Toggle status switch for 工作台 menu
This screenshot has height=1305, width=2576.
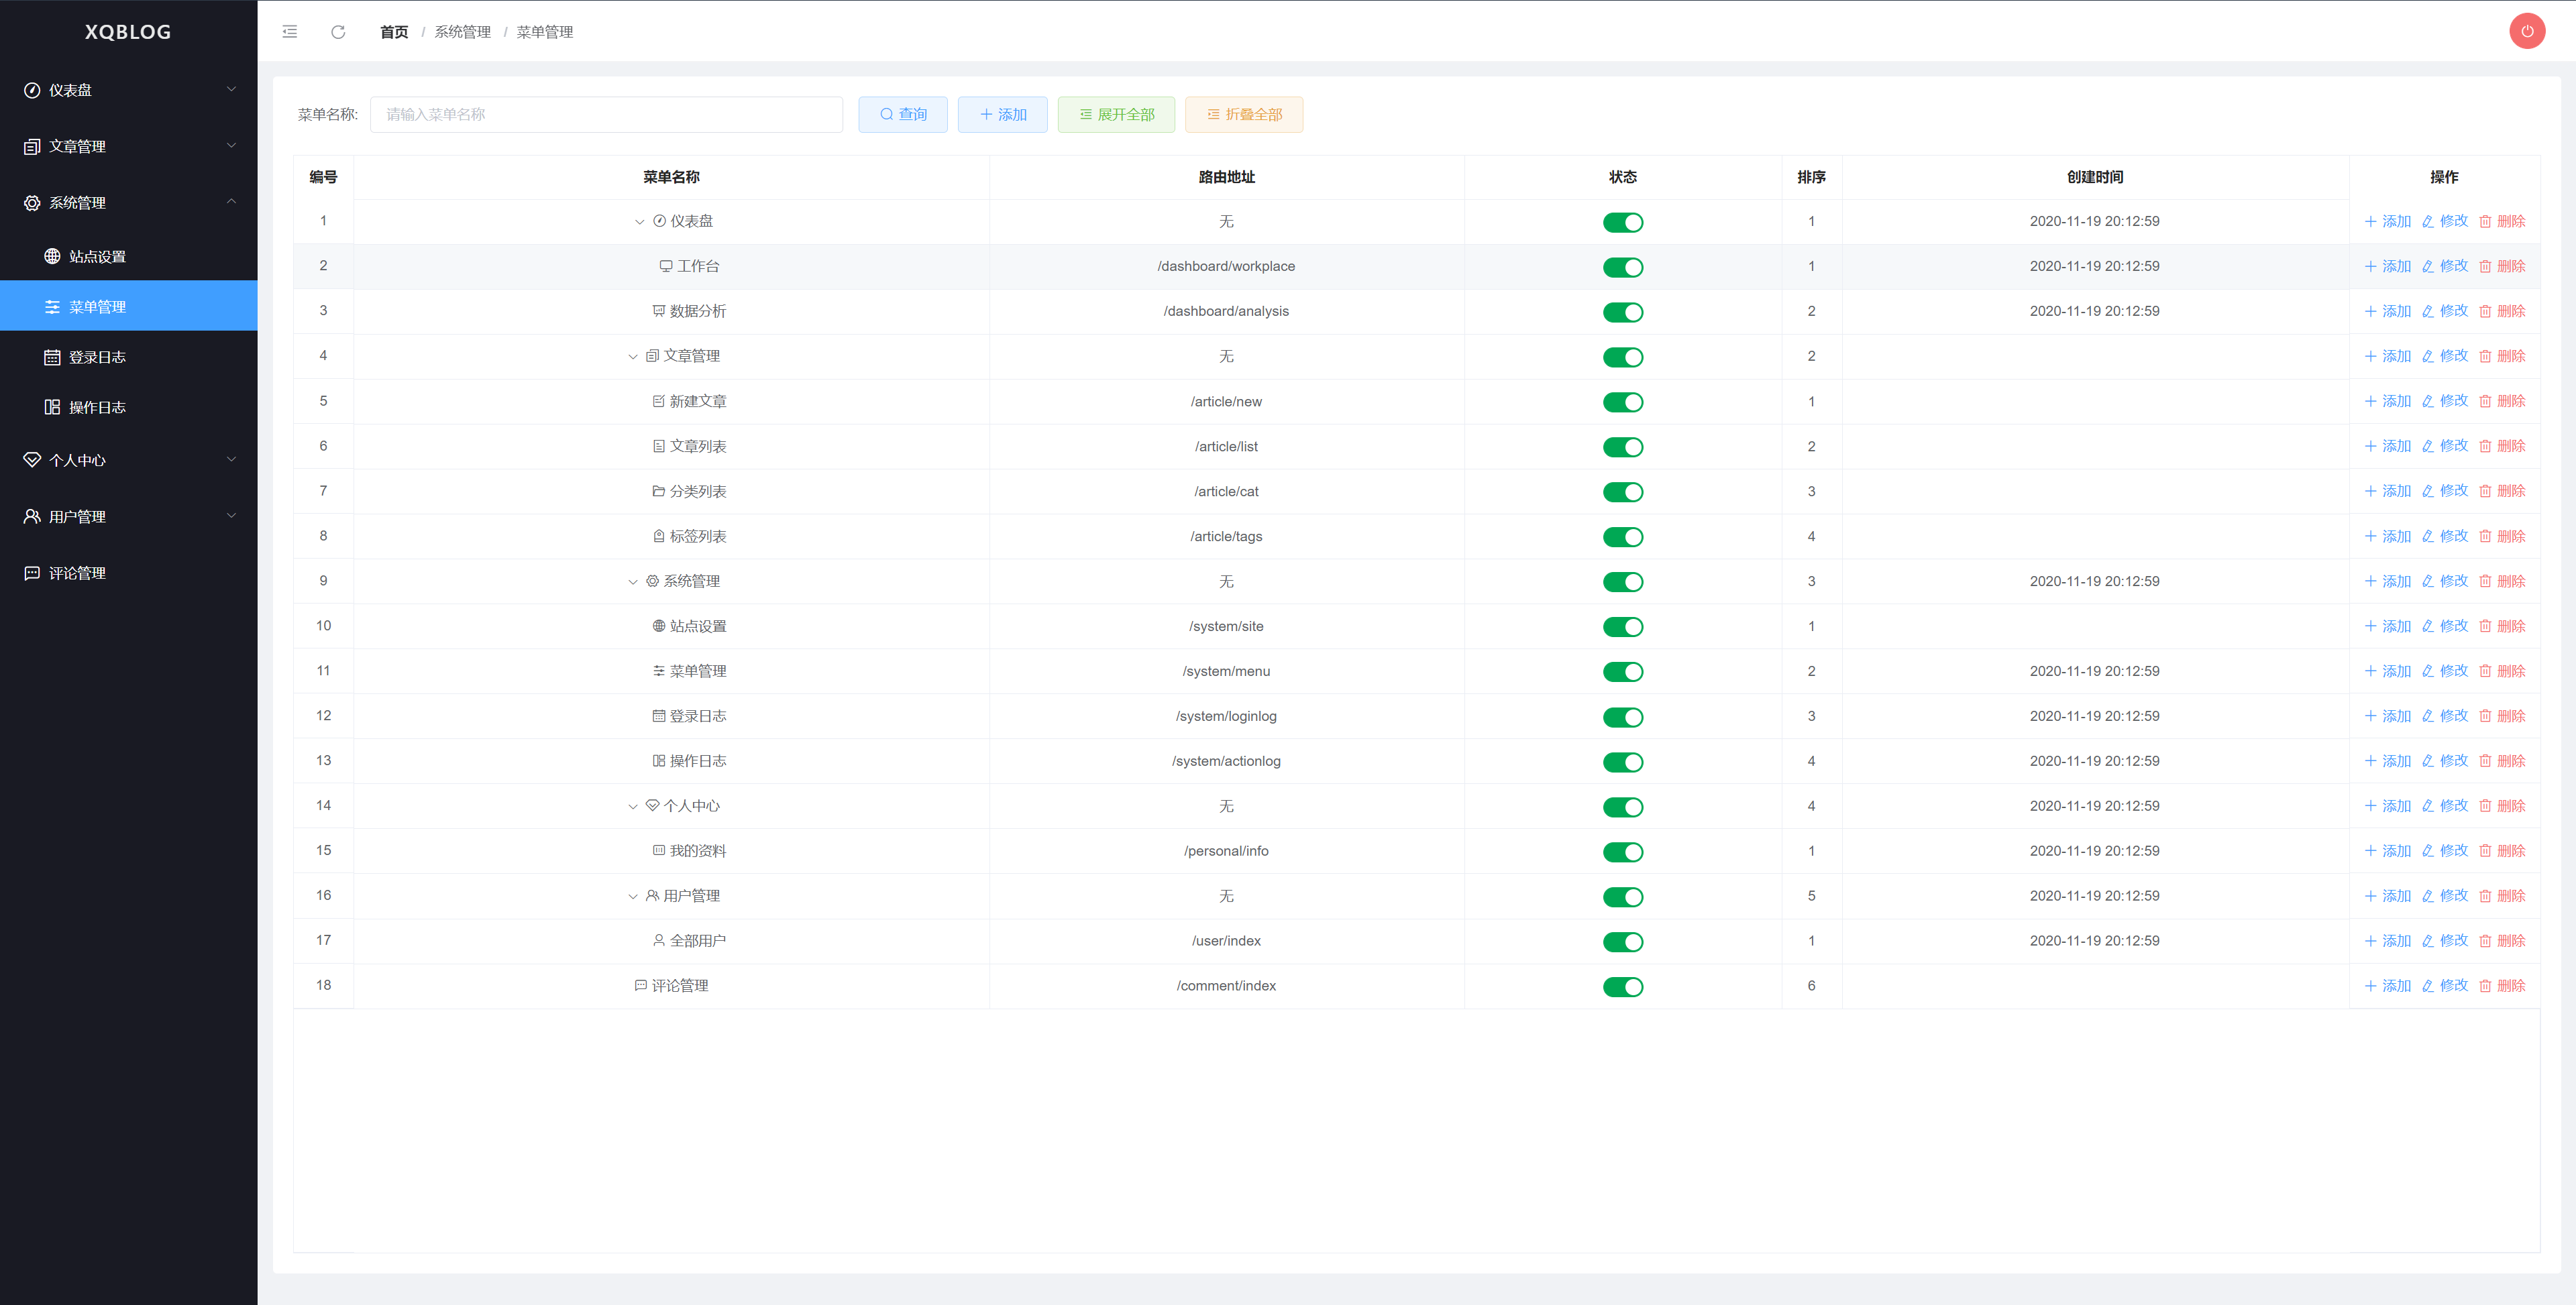[1622, 267]
